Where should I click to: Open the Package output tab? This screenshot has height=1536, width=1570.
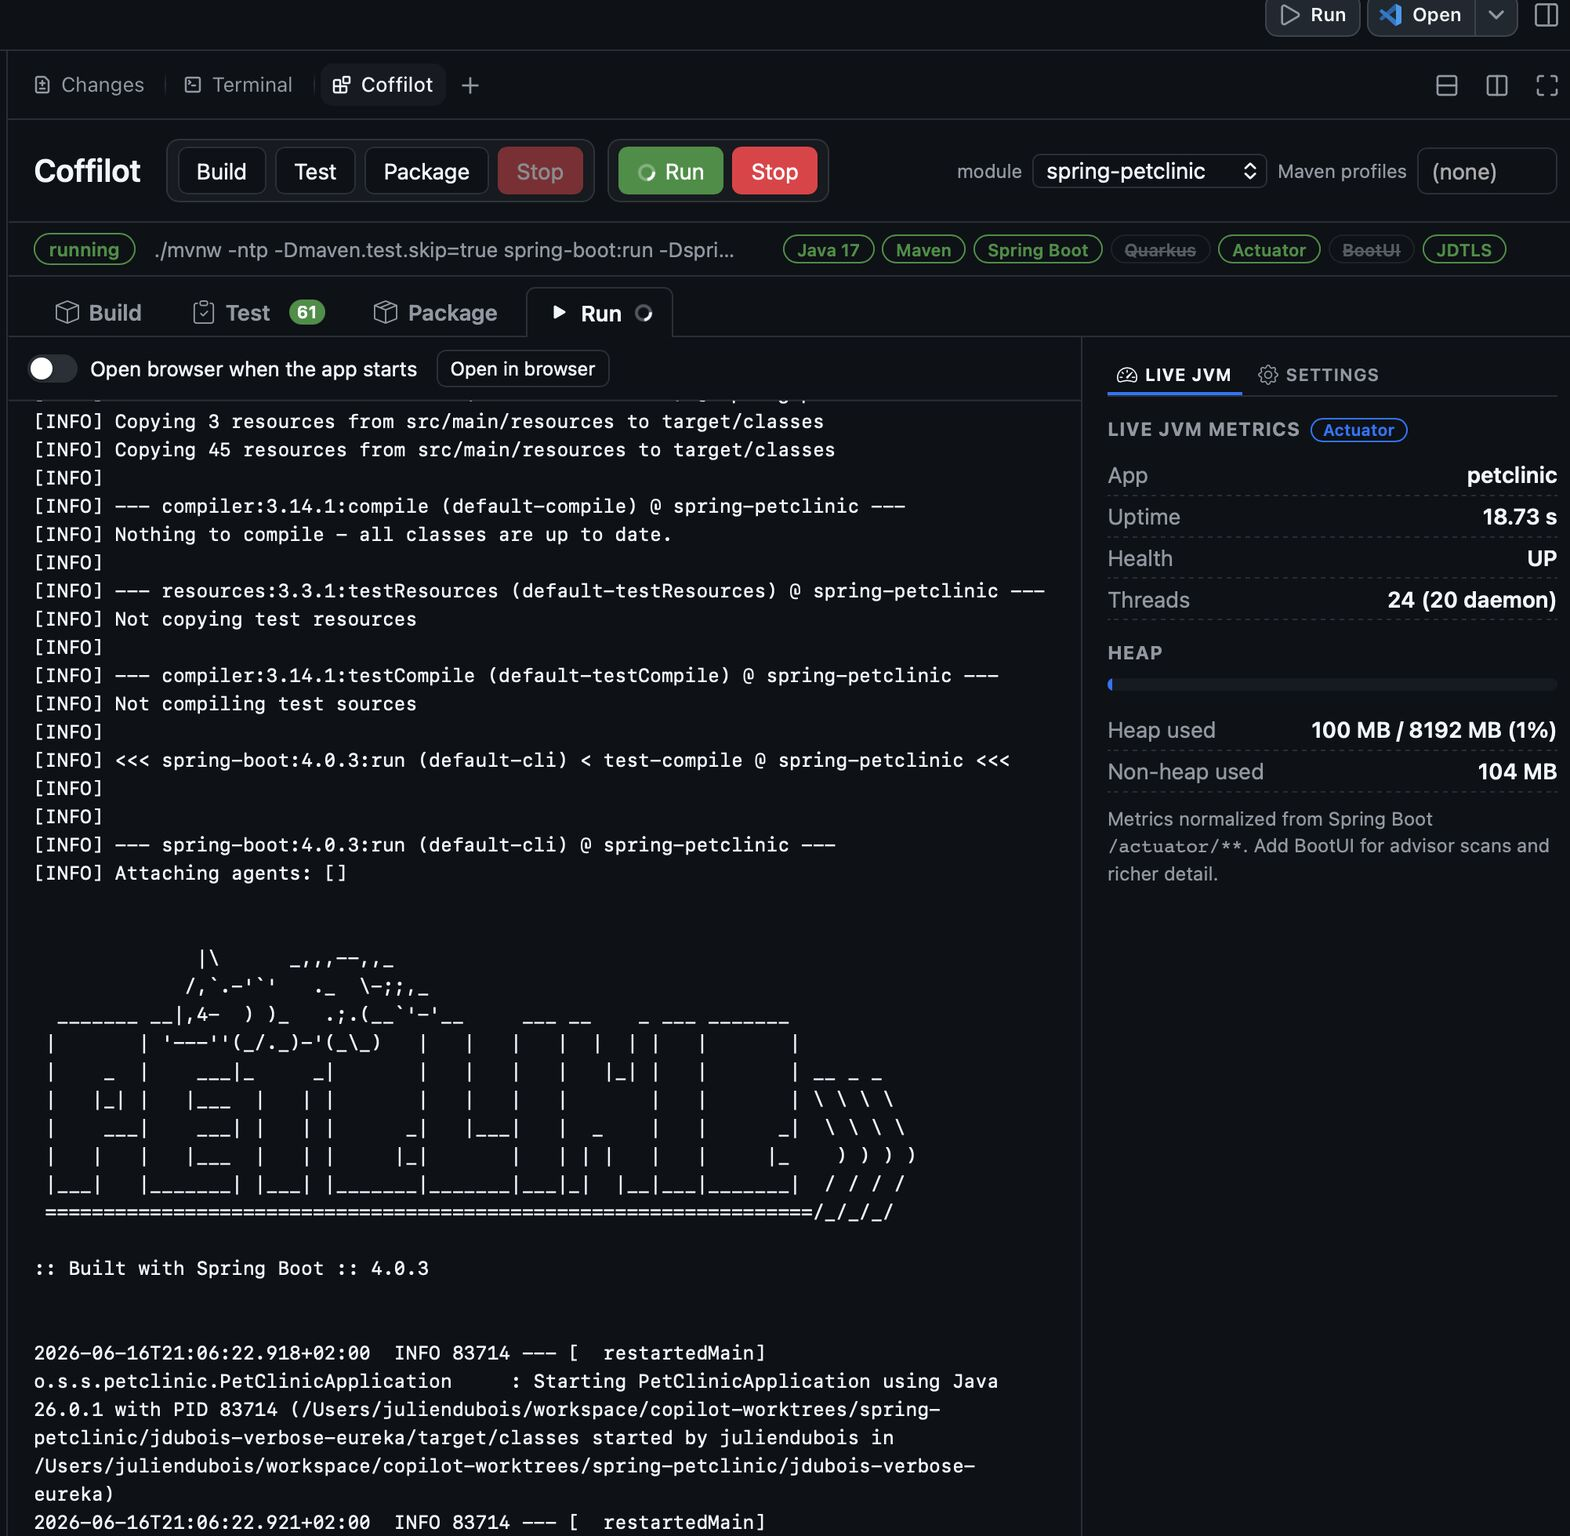435,313
